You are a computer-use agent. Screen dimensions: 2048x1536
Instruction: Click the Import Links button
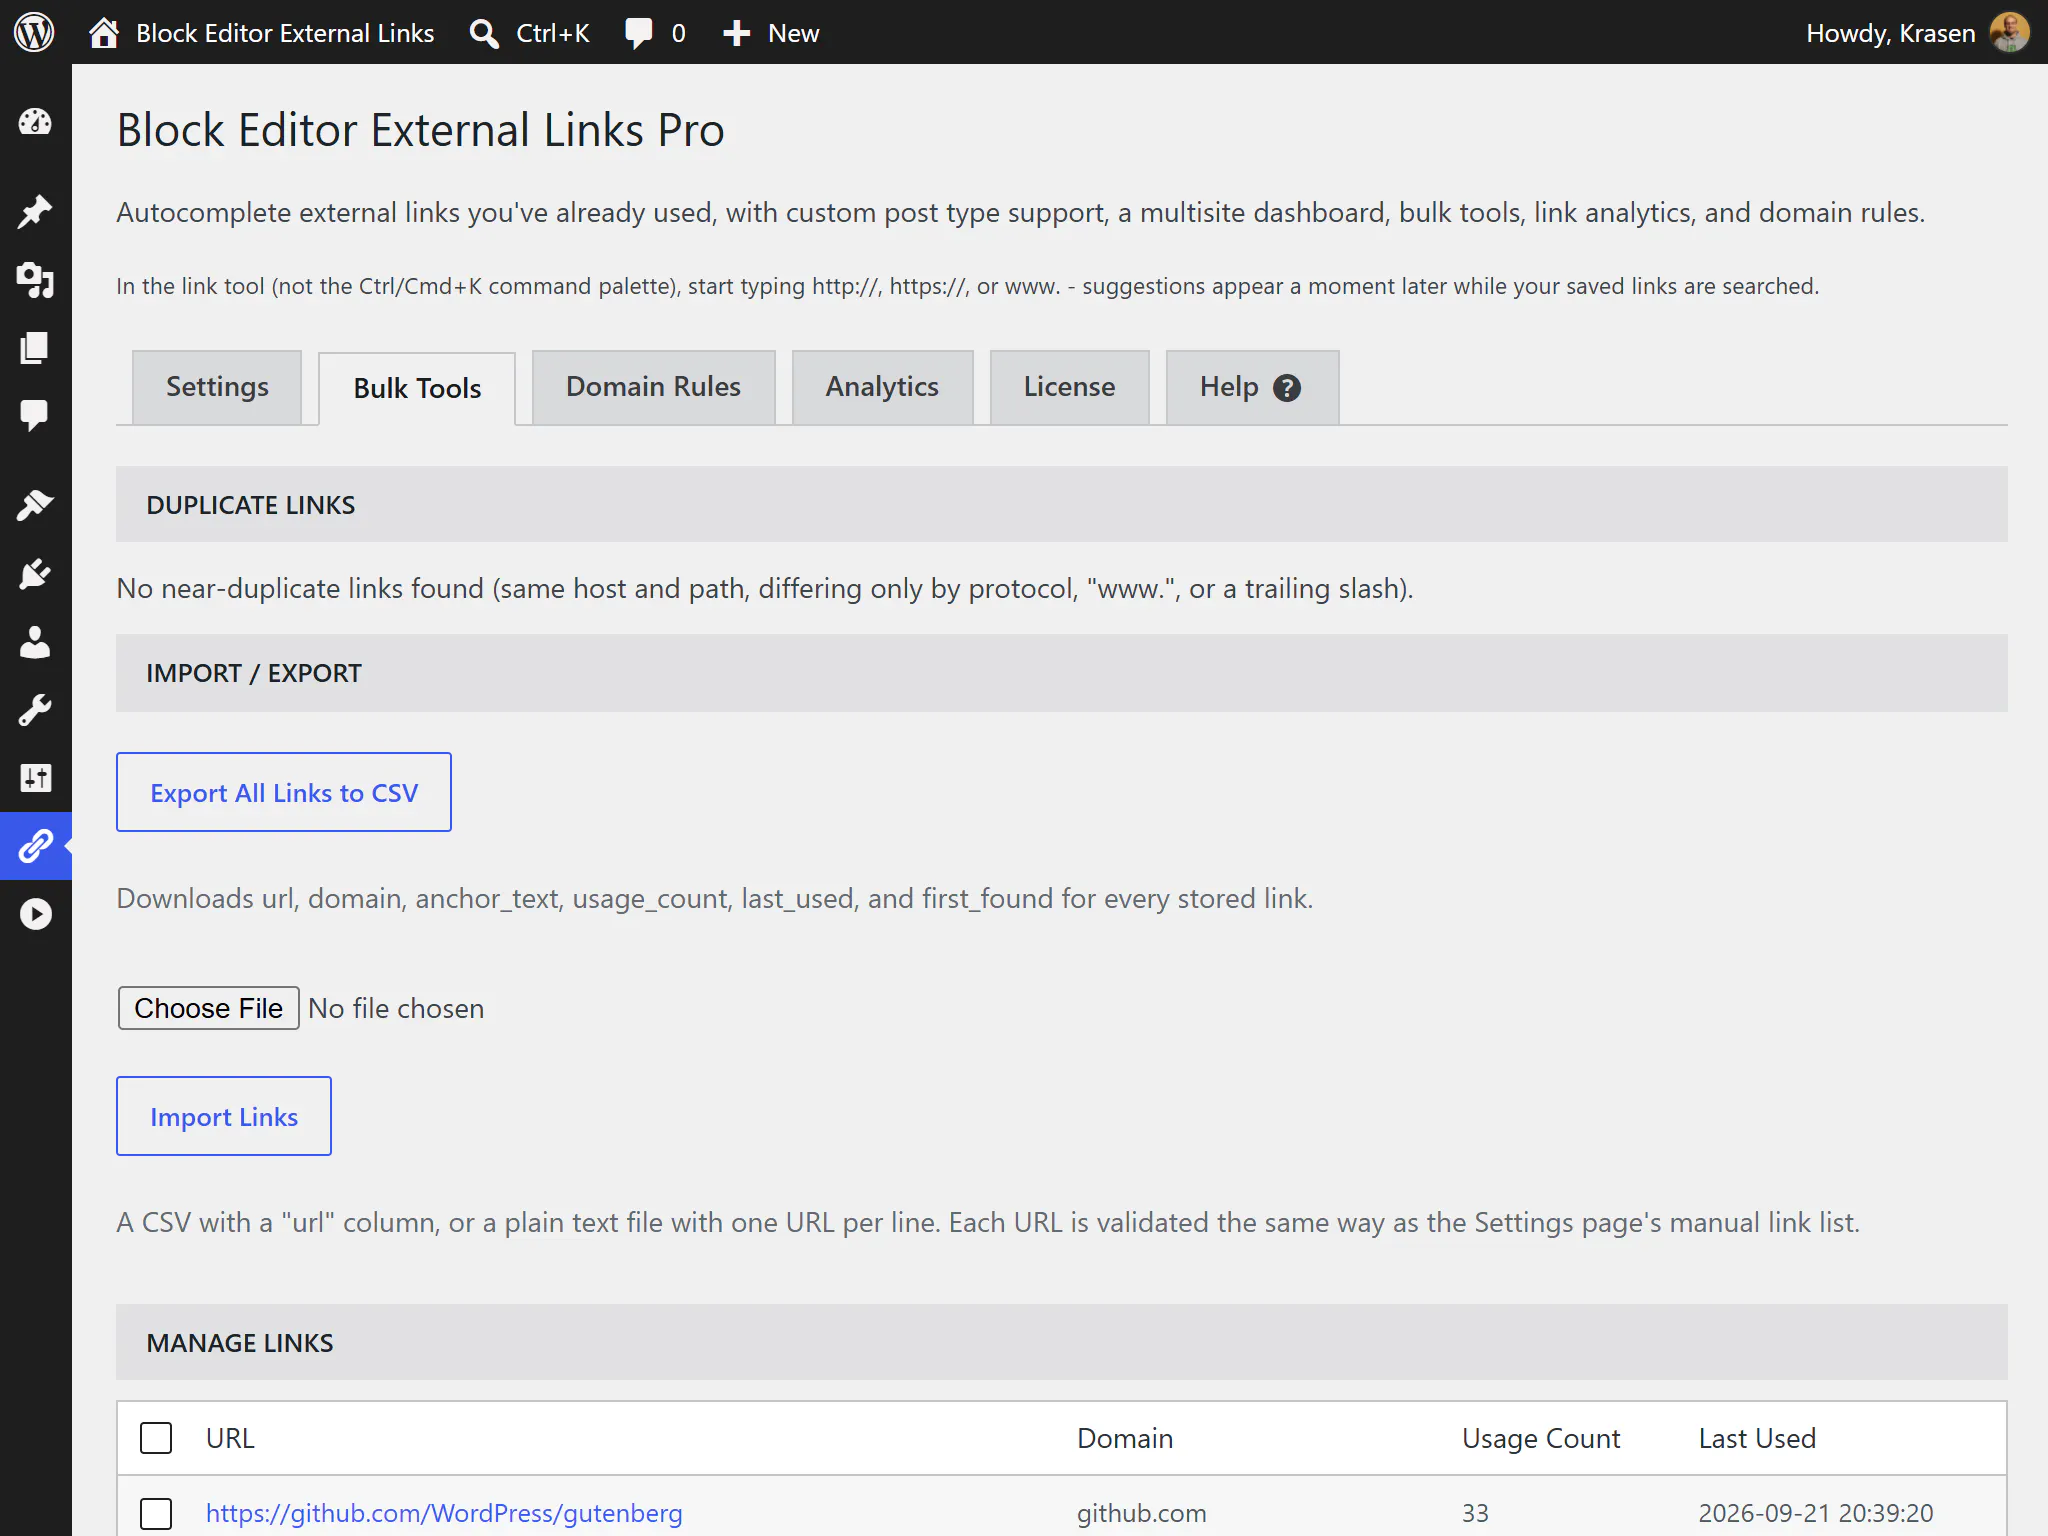[x=224, y=1116]
